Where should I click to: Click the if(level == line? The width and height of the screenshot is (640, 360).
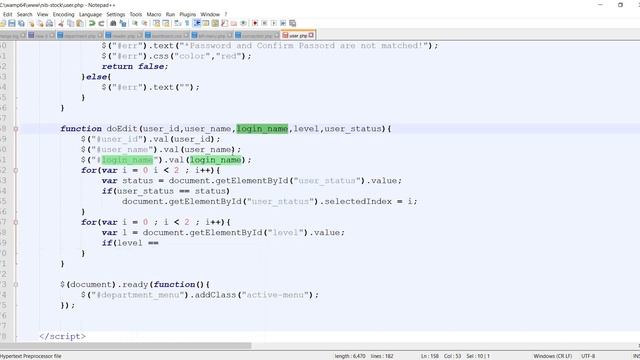tap(130, 243)
